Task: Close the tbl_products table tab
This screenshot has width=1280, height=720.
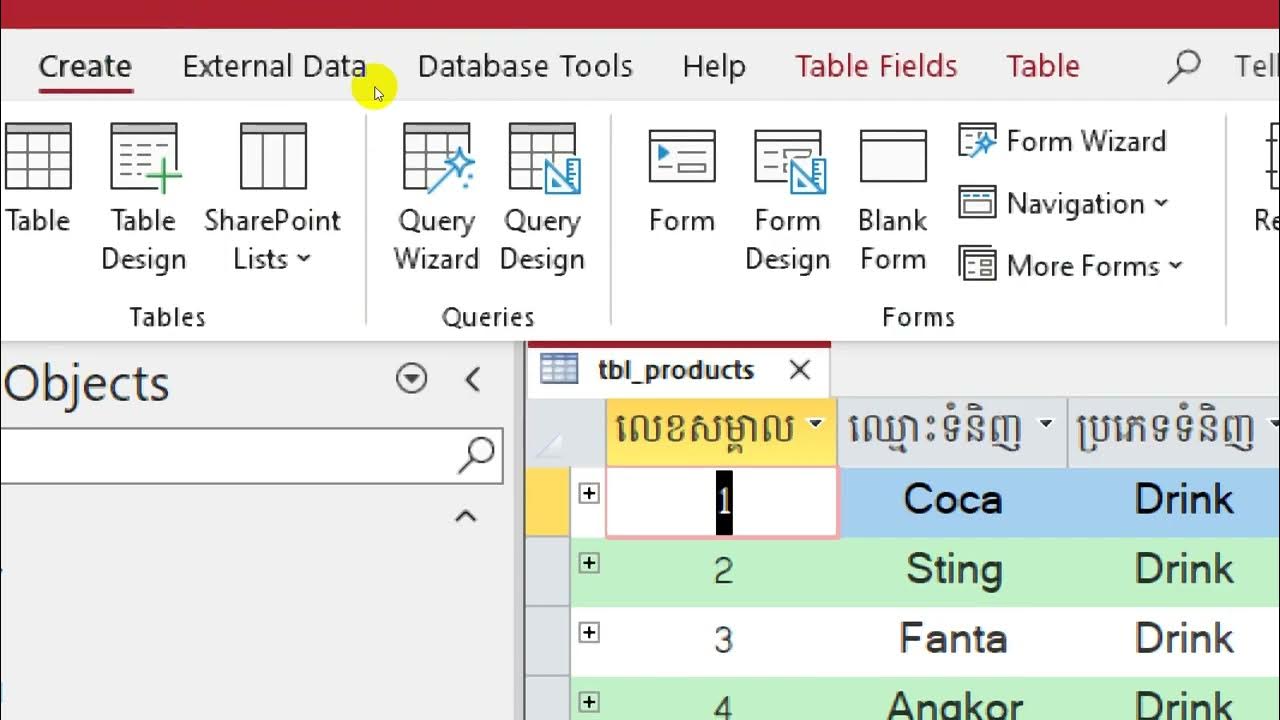Action: (799, 370)
